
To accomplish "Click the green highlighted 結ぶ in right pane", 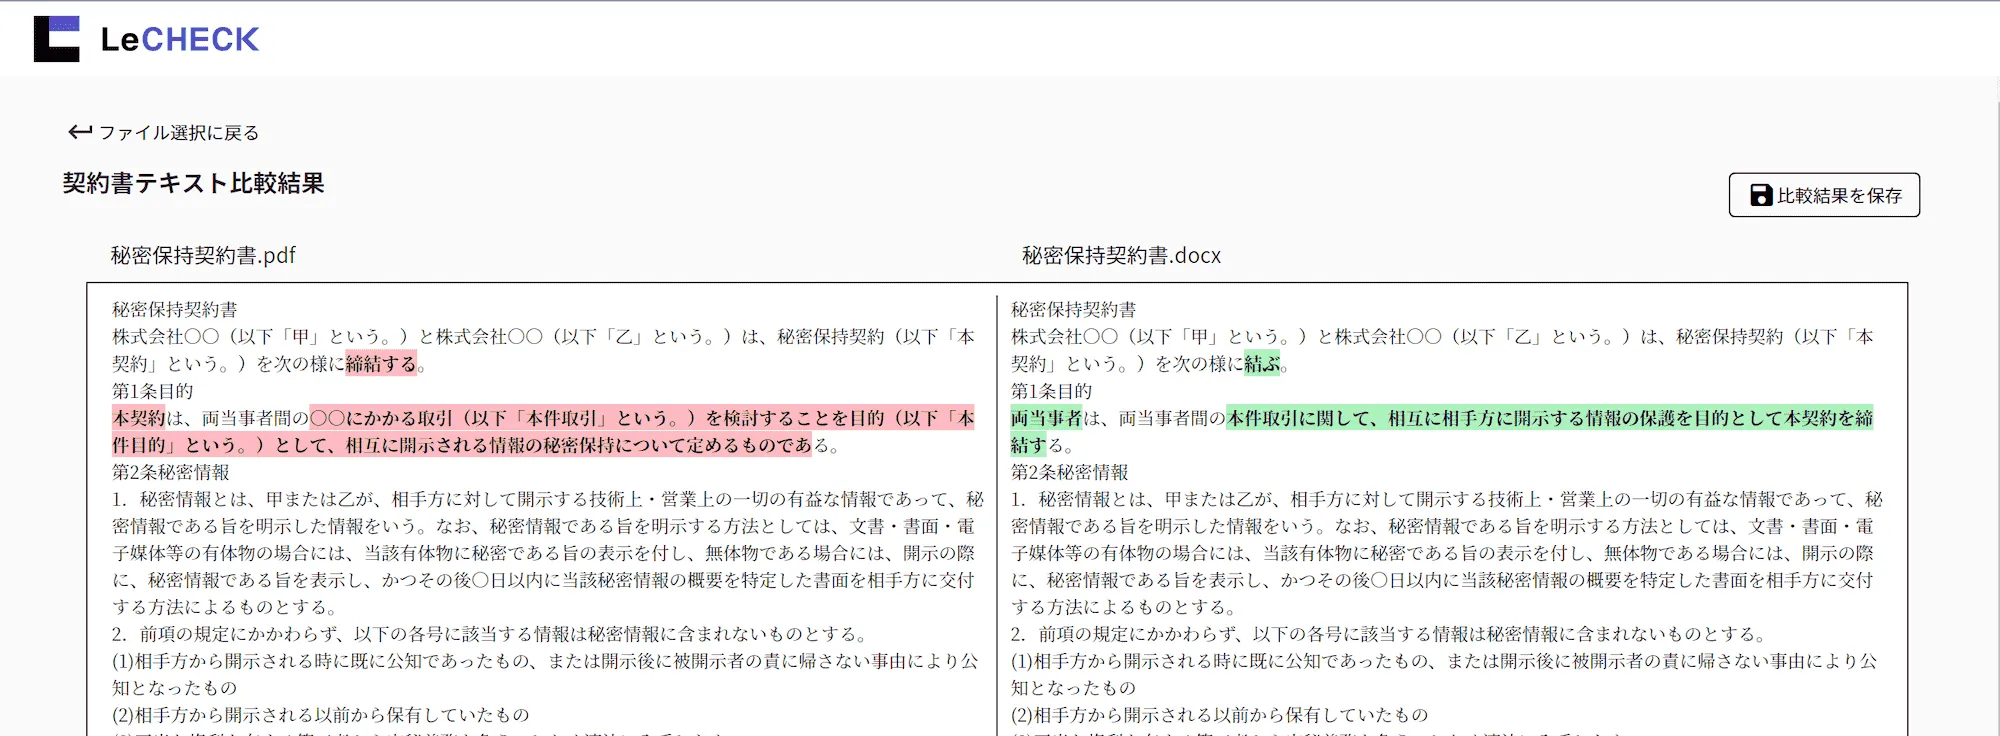I will pos(1262,364).
